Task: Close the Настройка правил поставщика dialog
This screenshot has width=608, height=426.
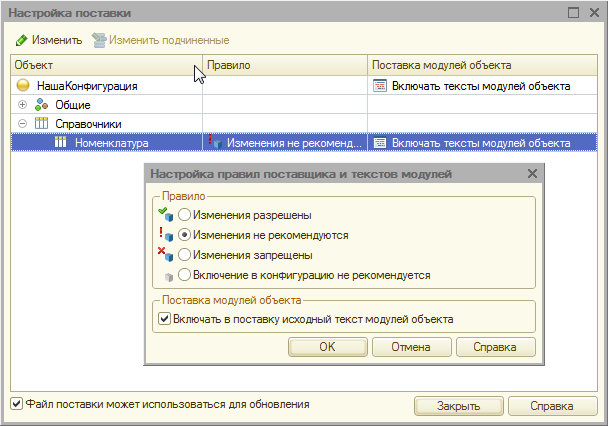Action: (532, 173)
